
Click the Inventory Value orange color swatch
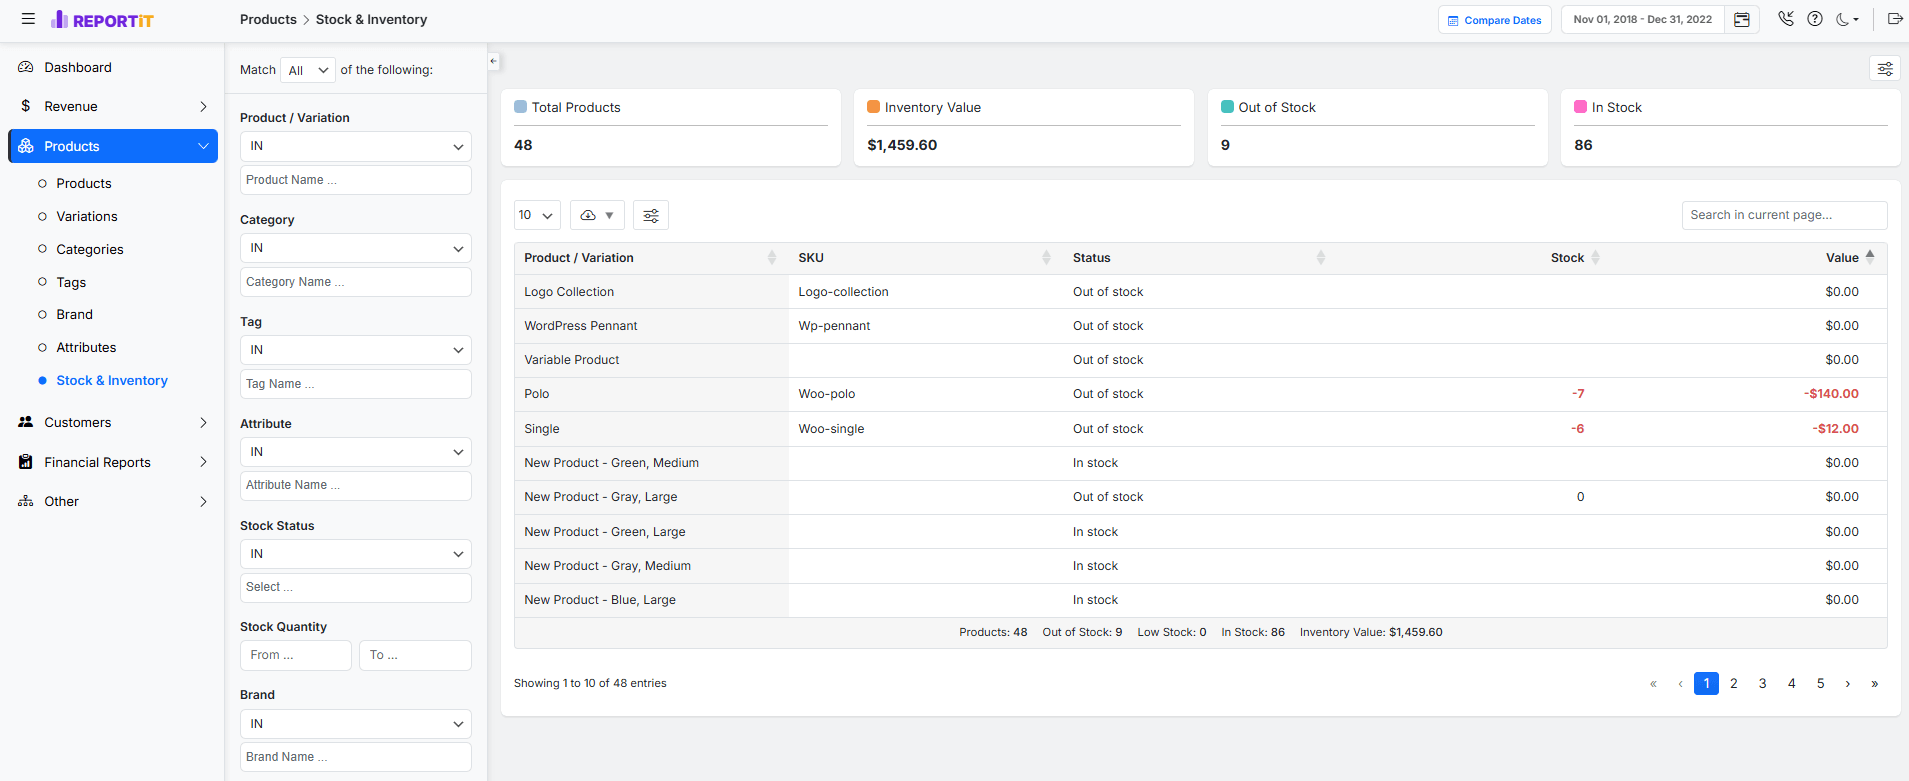(x=873, y=107)
